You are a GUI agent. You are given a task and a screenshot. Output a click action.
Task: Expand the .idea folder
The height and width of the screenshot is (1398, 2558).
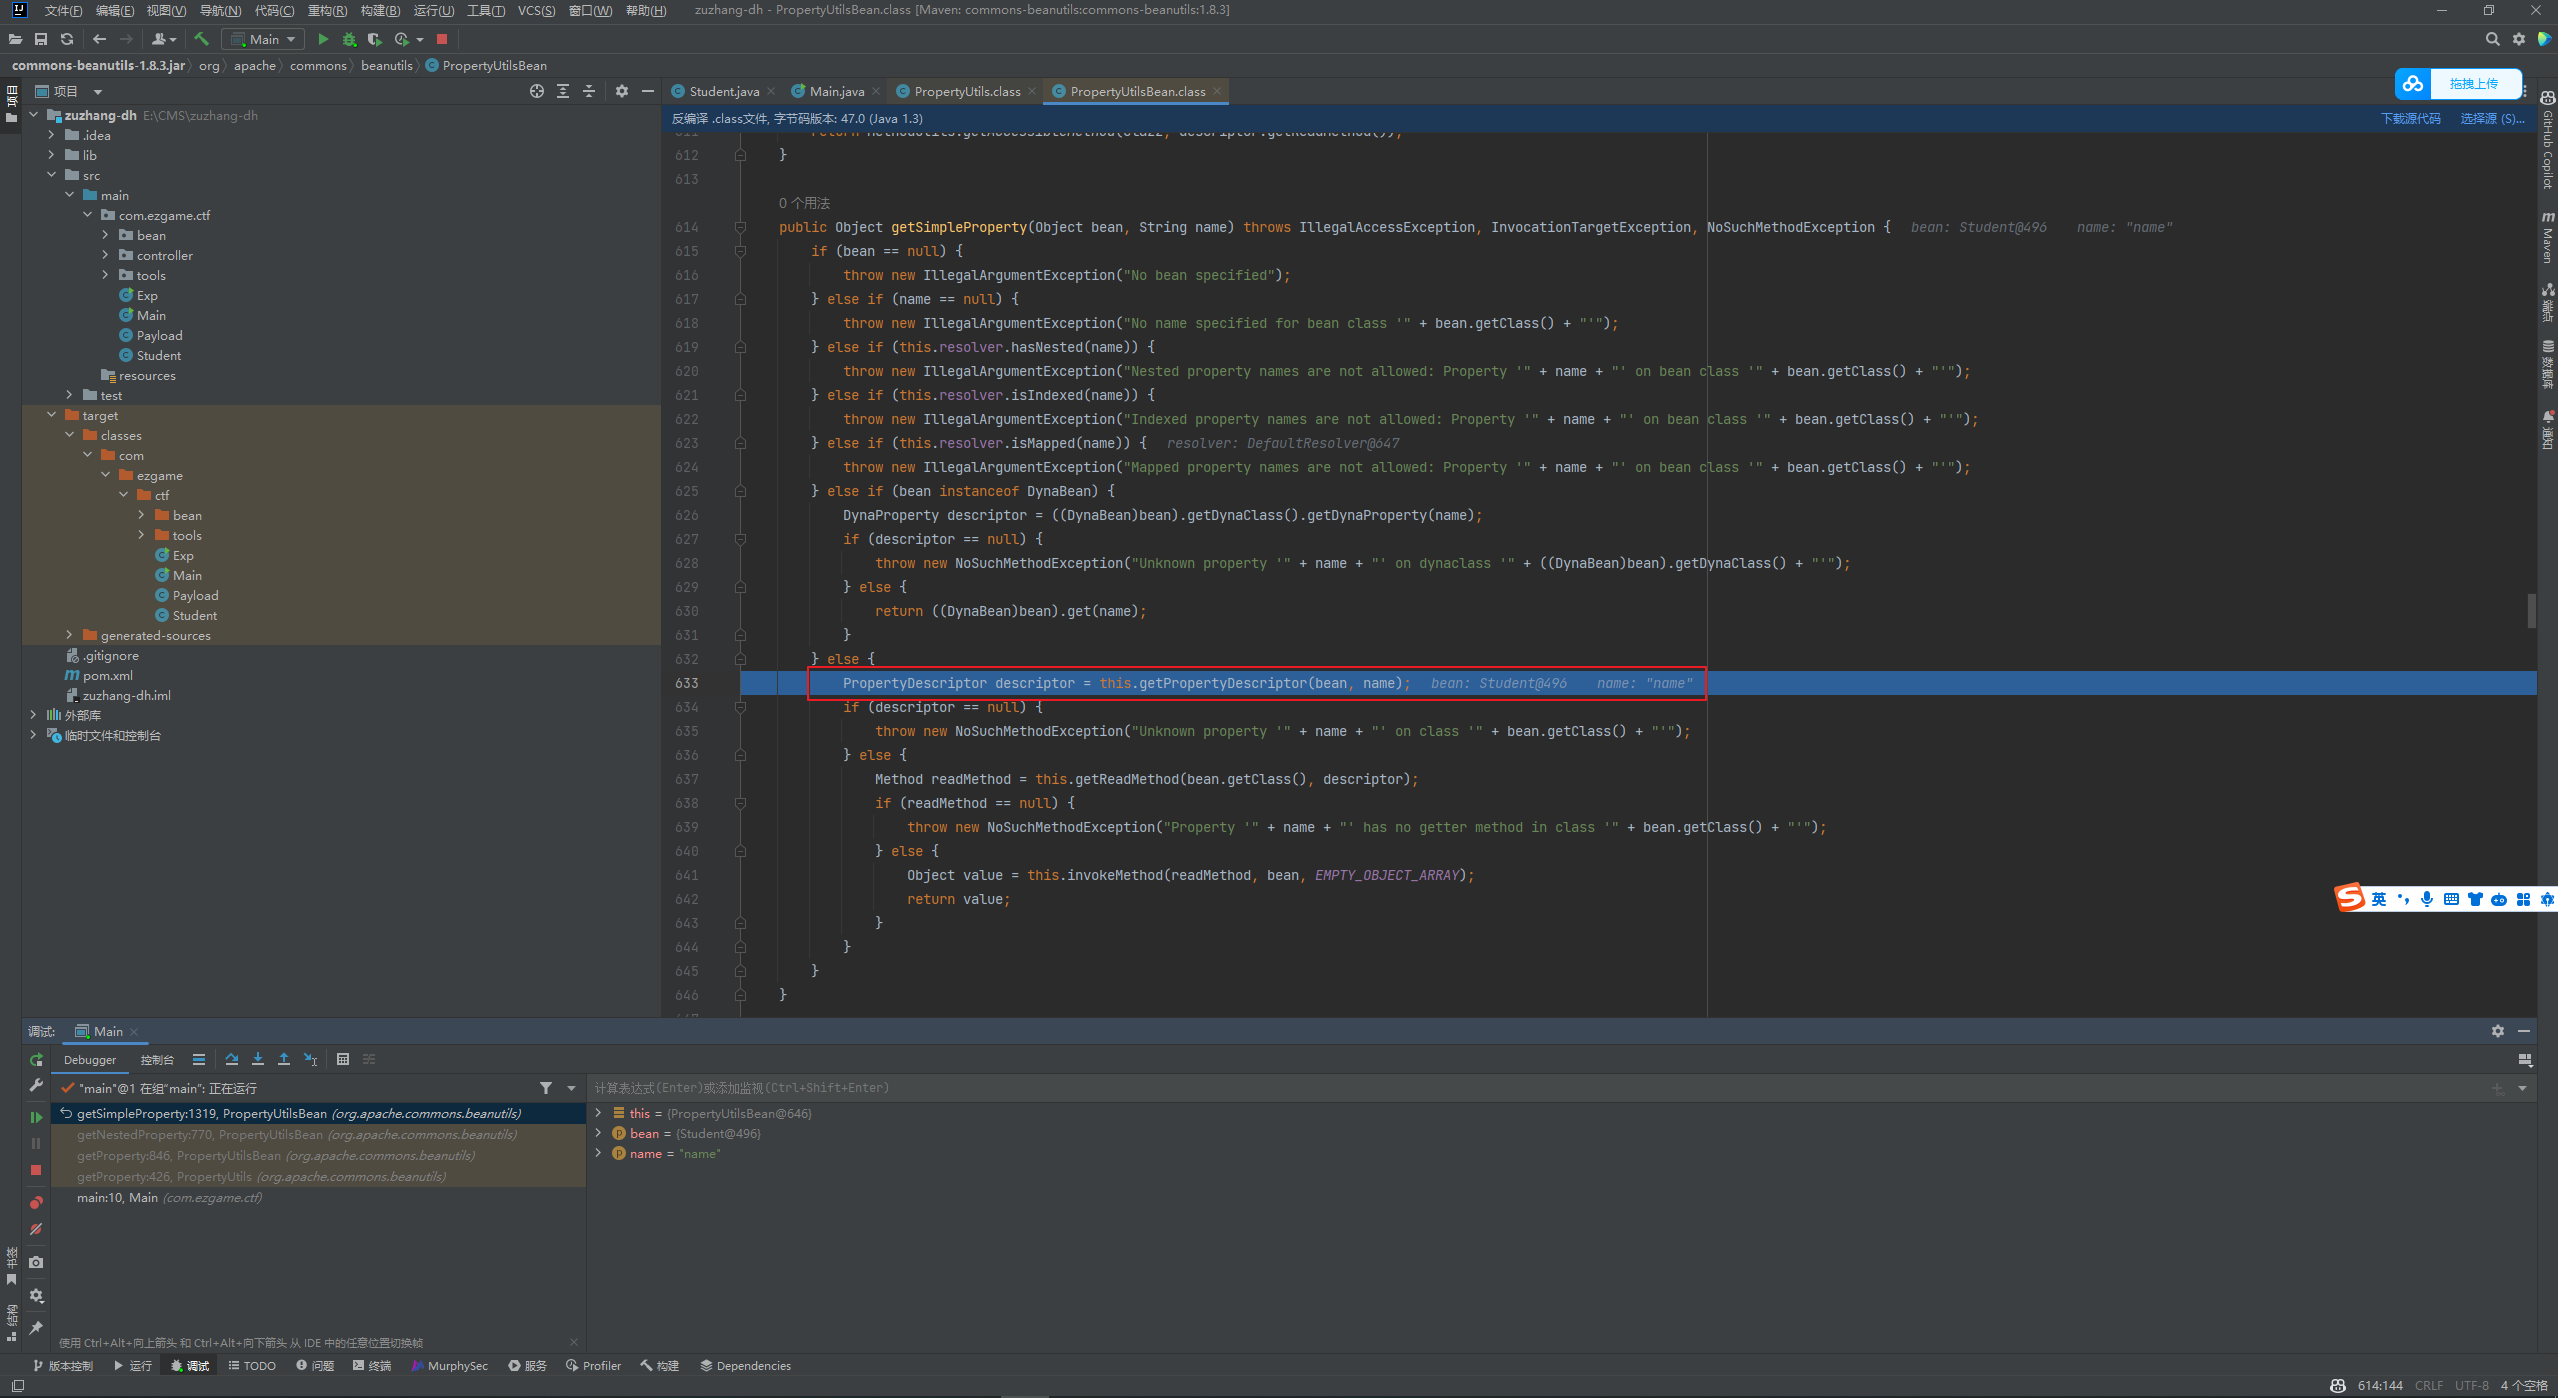tap(52, 135)
